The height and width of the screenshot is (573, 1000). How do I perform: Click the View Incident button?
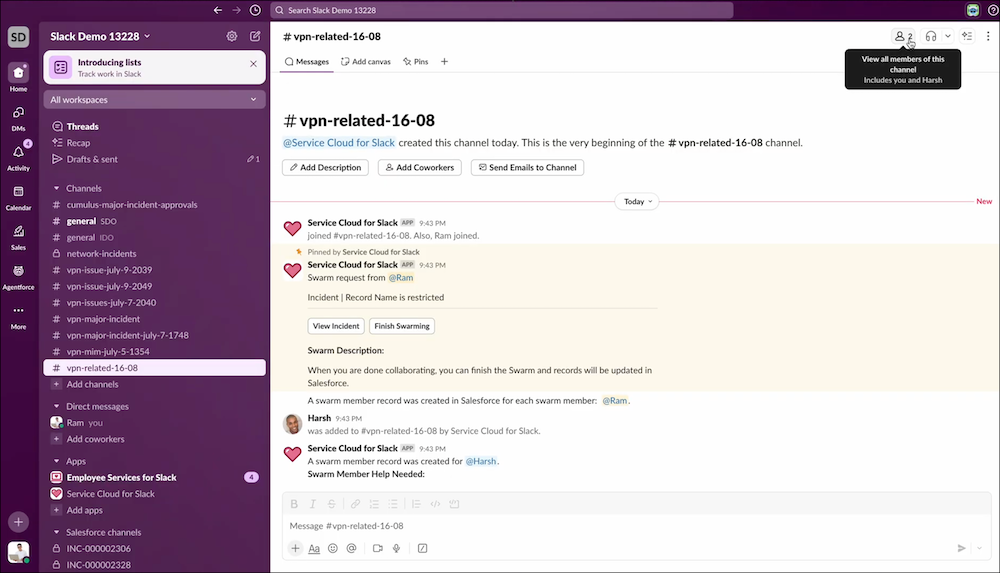336,326
